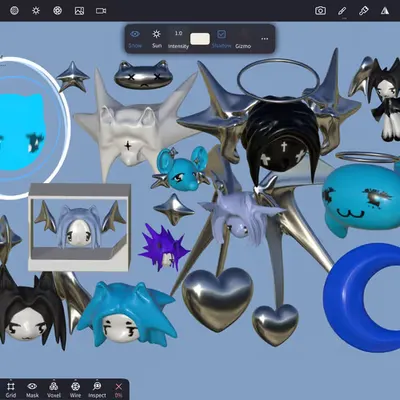
Task: Select the chrome cat face with X eyes
Action: pos(143,75)
